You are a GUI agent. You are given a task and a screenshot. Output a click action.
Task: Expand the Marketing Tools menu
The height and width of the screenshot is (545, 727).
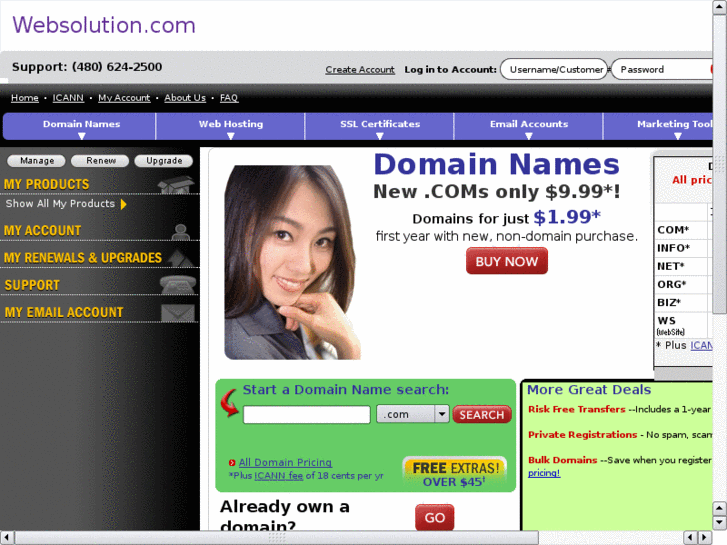pyautogui.click(x=658, y=127)
